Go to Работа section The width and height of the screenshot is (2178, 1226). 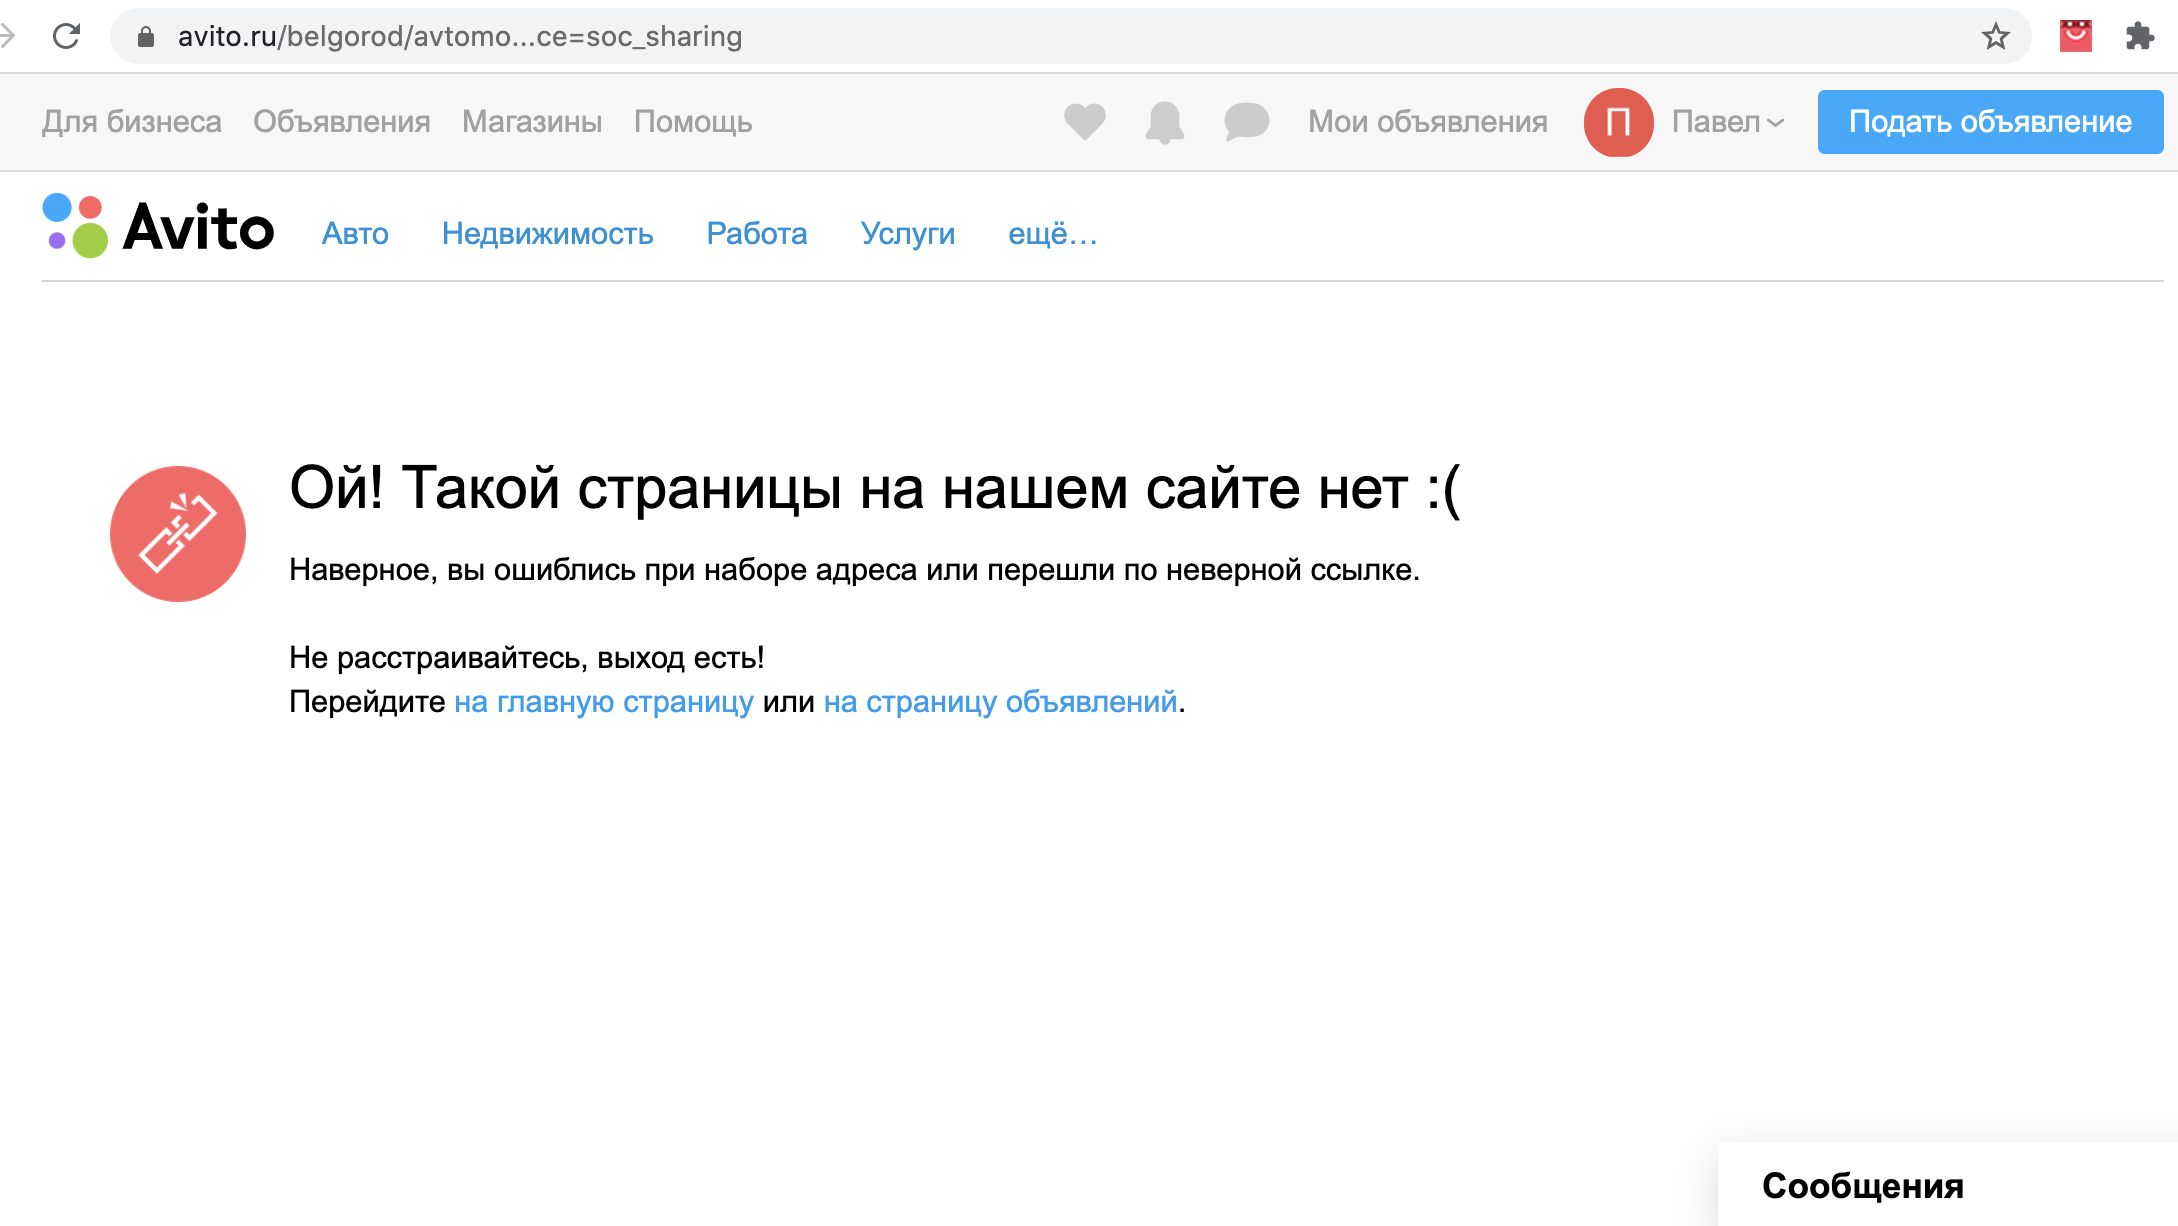coord(756,233)
